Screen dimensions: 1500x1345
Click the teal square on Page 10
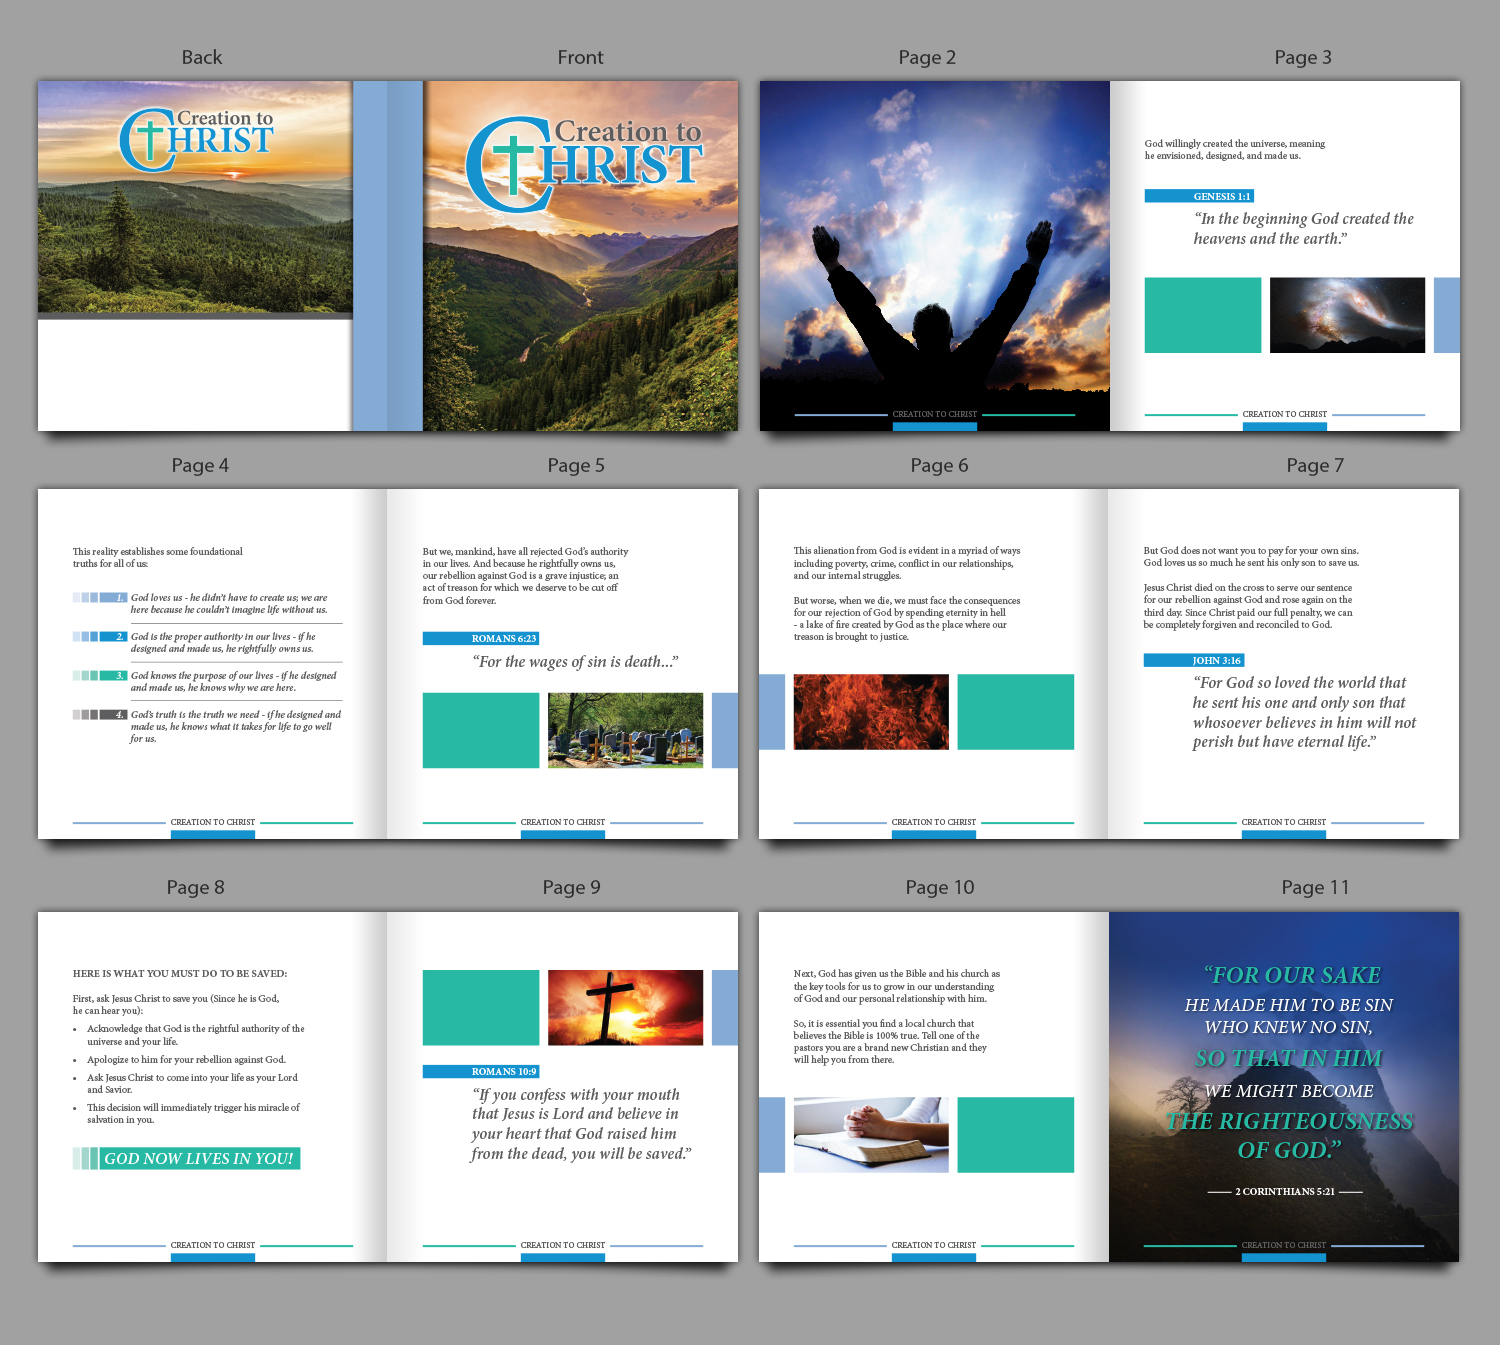pyautogui.click(x=1016, y=1135)
